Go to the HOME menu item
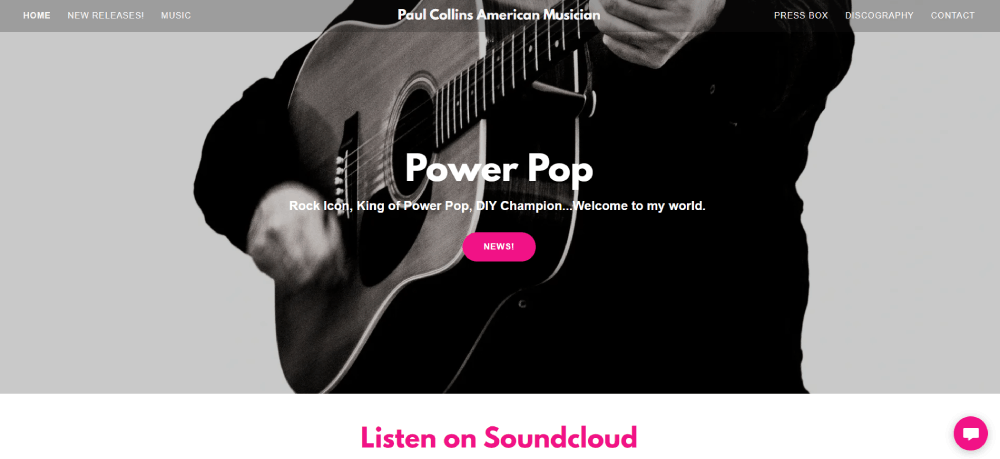Screen dimensions: 1000x459 pyautogui.click(x=37, y=15)
